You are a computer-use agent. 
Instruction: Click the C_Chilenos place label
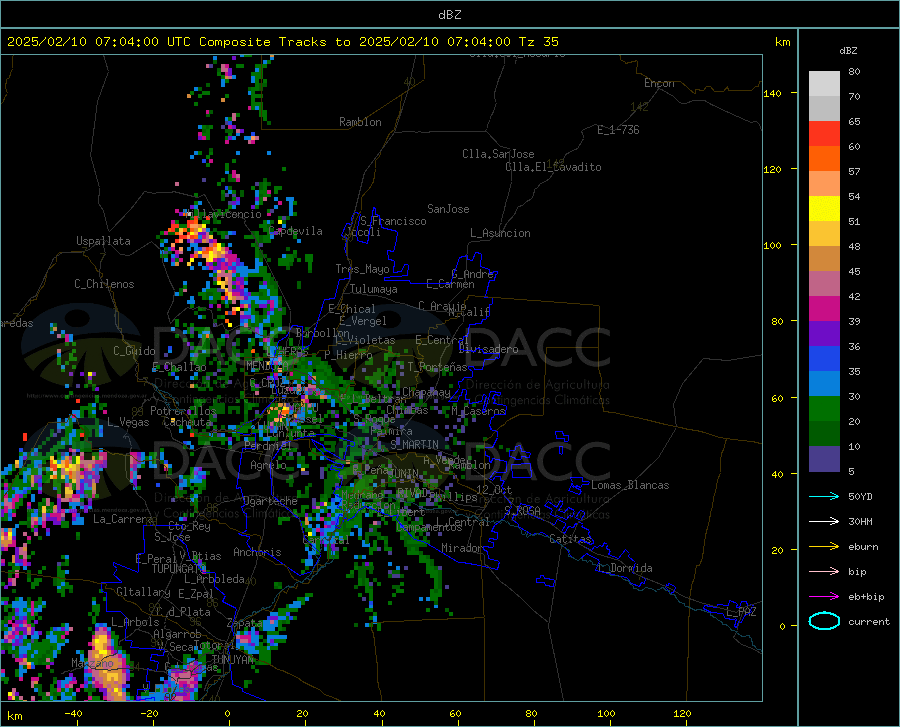click(x=104, y=284)
